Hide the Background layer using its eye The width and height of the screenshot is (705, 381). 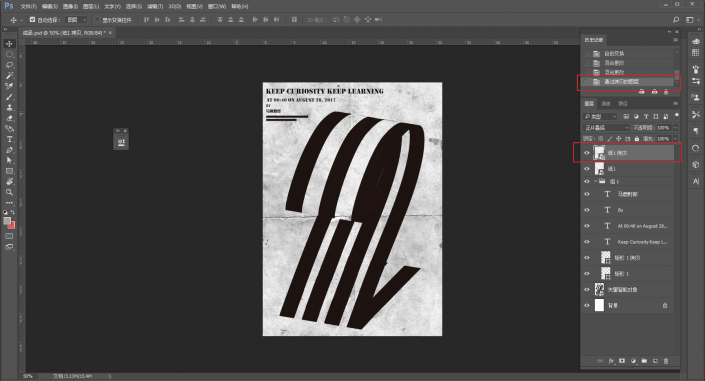[x=586, y=305]
